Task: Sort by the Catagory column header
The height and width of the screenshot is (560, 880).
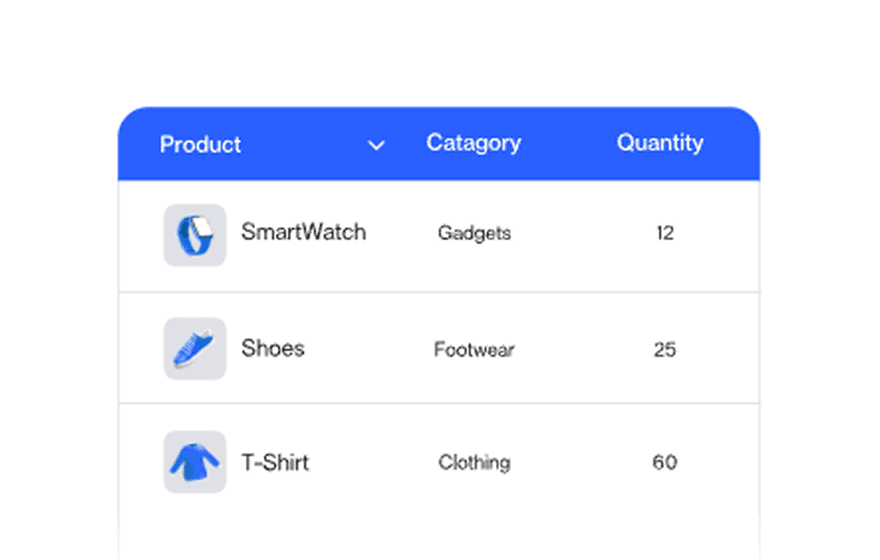Action: pyautogui.click(x=473, y=143)
